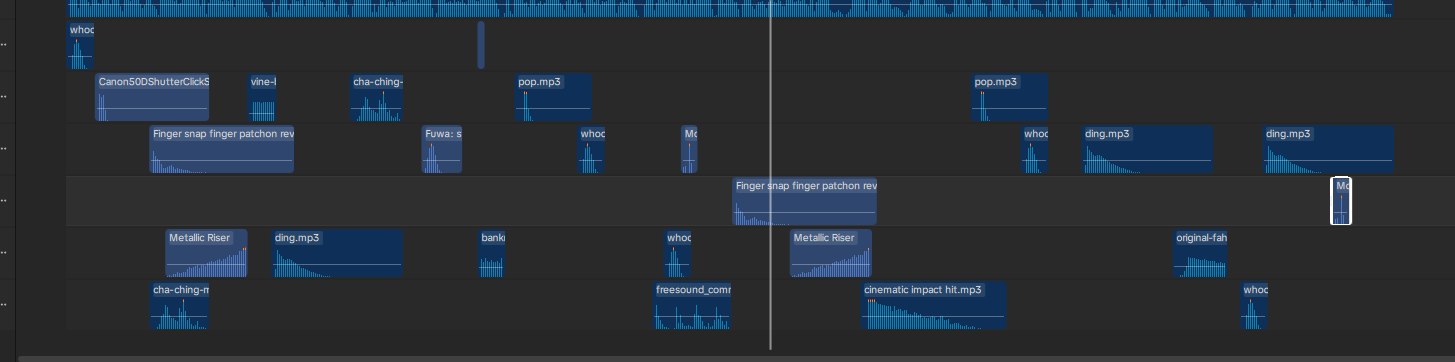This screenshot has height=362, width=1455.
Task: Select the original-fah audio clip
Action: point(1200,253)
